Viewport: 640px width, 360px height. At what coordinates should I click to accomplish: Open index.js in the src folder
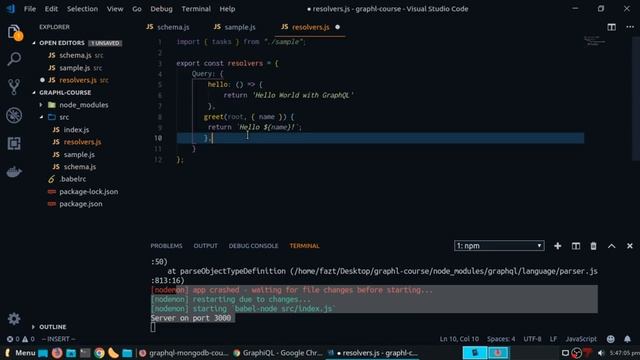(76, 130)
